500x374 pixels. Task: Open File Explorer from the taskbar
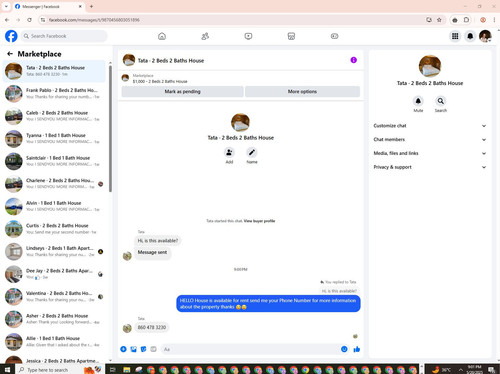click(127, 369)
